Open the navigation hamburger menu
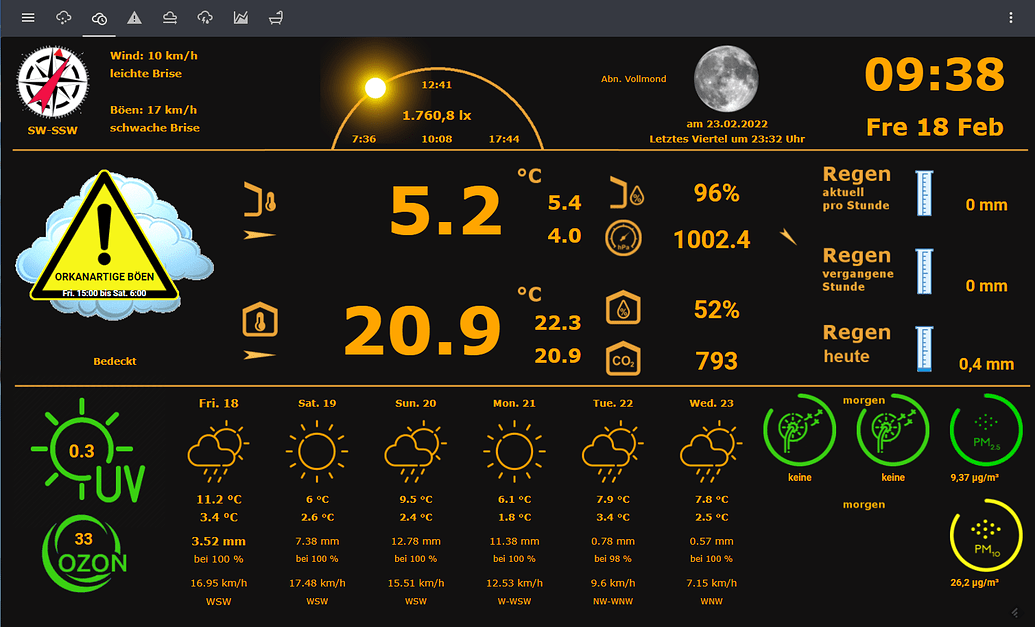The image size is (1035, 627). (28, 17)
